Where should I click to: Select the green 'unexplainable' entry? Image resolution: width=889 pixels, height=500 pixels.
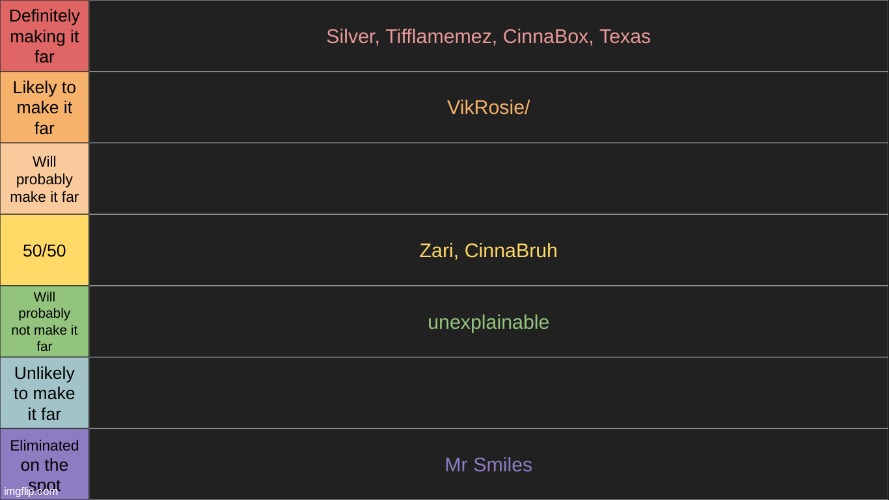click(x=488, y=322)
